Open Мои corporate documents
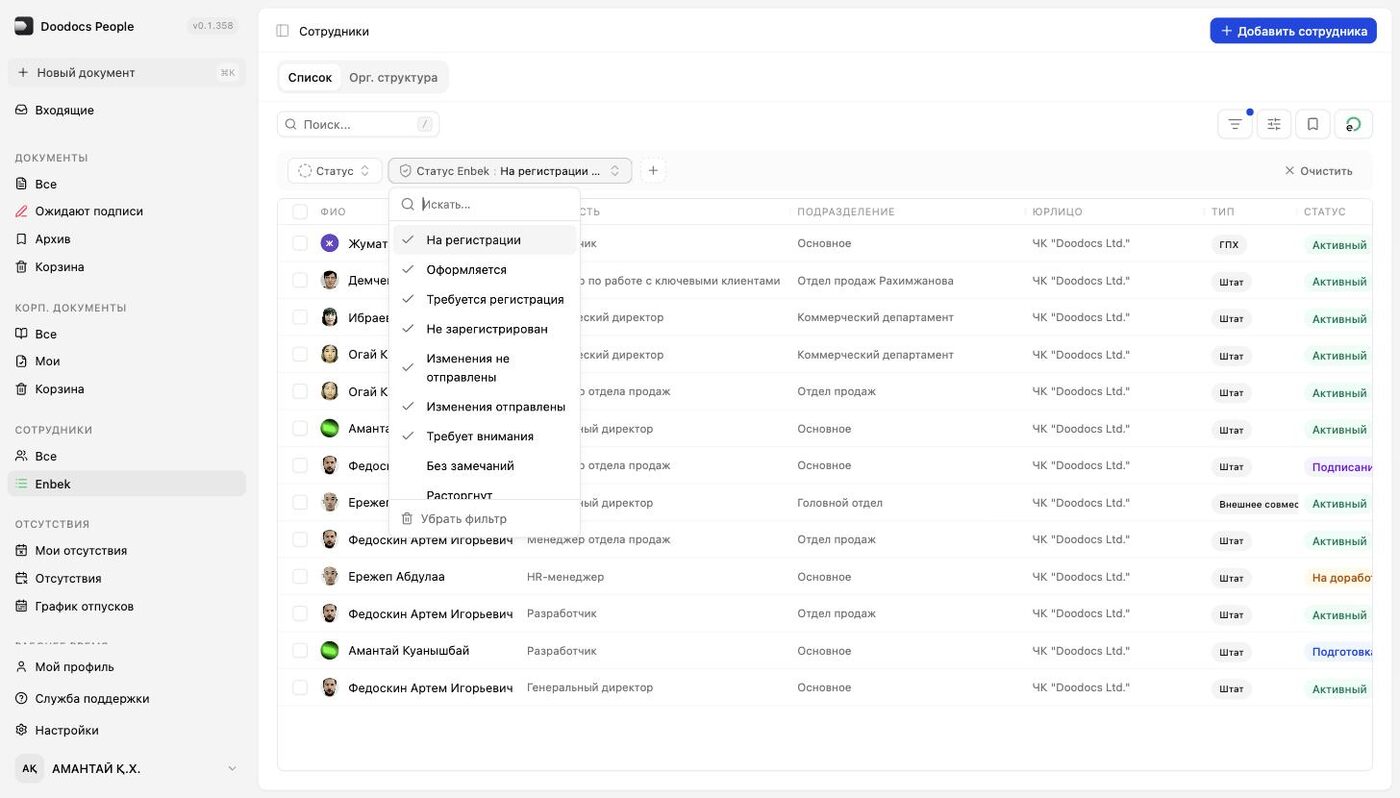Screen dimensions: 1400x798 coord(126,361)
